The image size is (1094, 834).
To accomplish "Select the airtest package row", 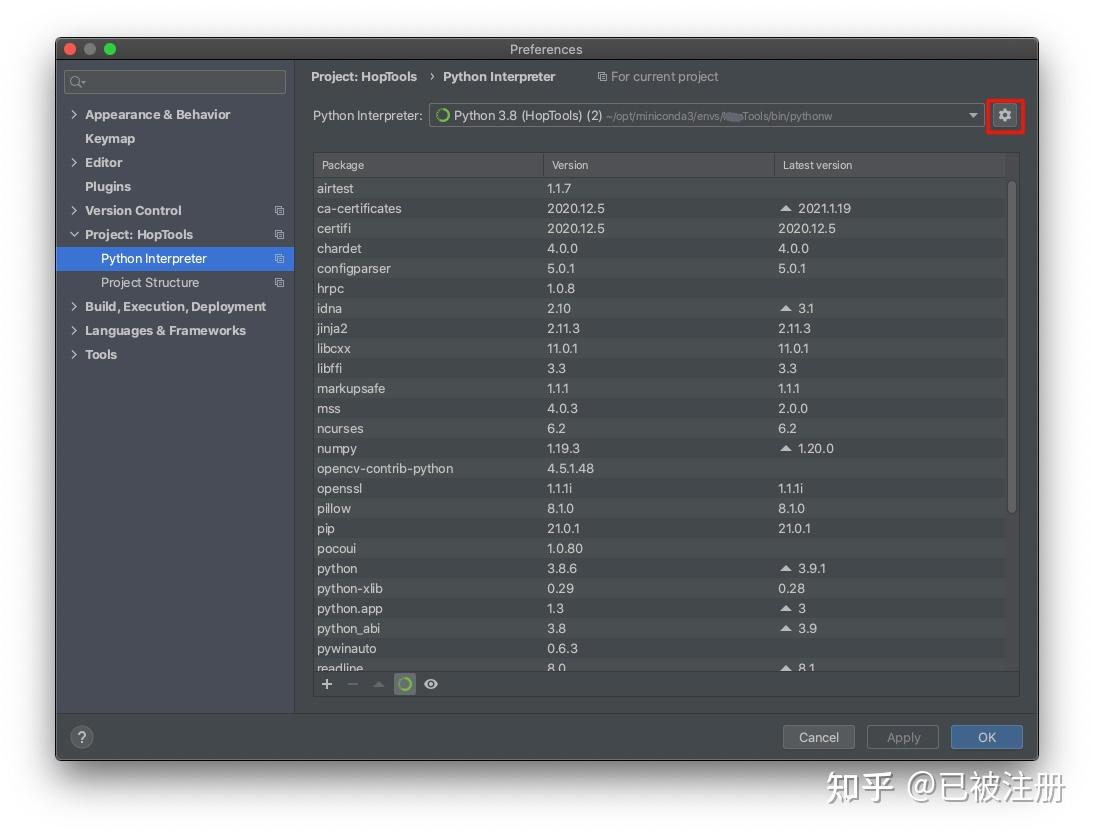I will [x=660, y=188].
